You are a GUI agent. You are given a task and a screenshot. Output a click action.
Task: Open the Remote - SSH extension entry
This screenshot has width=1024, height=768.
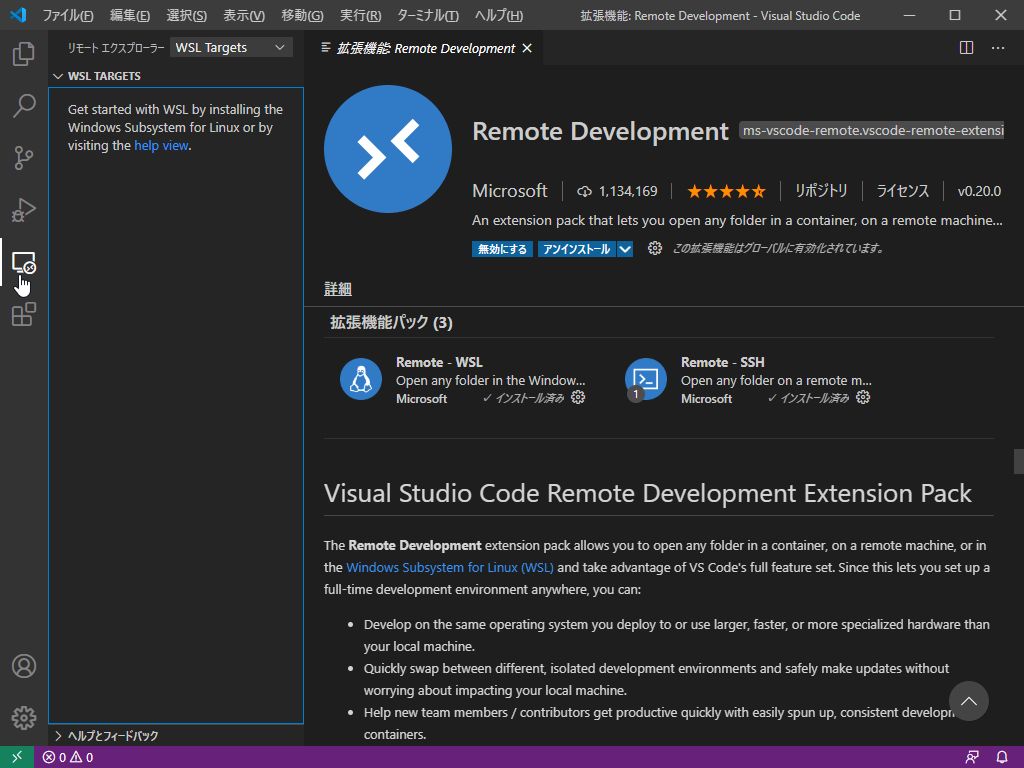[748, 379]
